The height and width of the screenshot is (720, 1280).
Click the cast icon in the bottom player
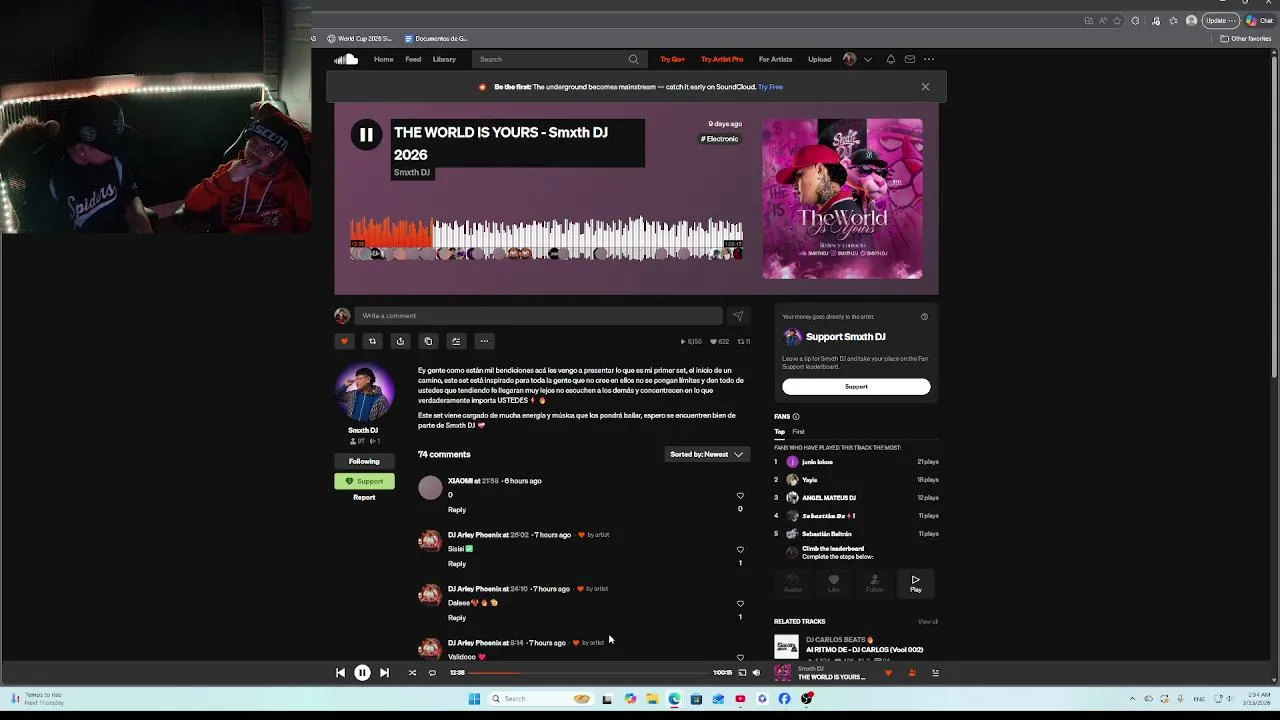click(742, 673)
